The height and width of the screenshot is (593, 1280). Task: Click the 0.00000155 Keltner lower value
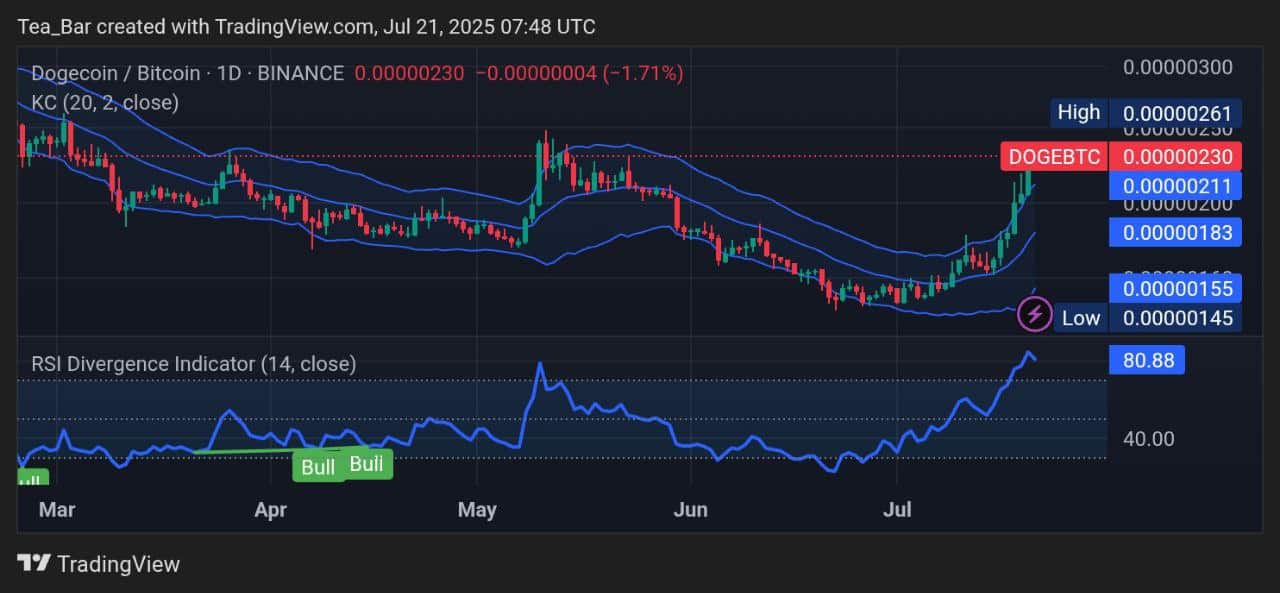tap(1176, 289)
